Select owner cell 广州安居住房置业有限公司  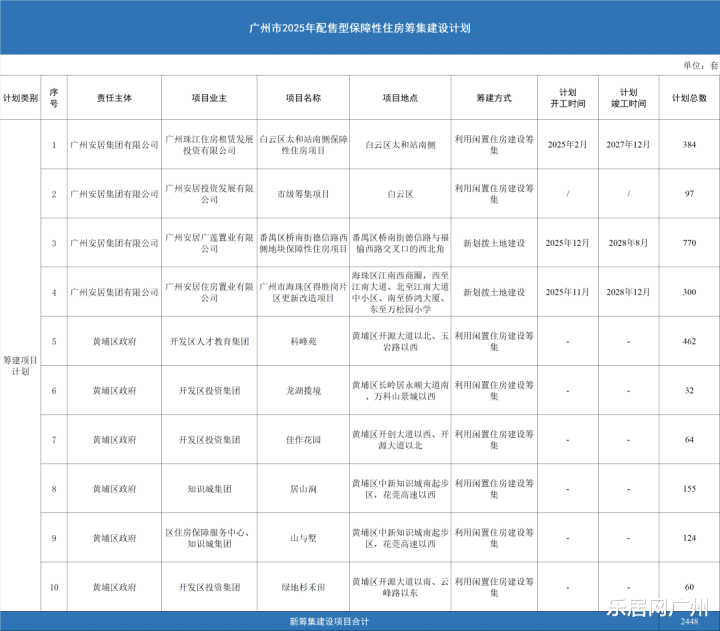point(209,292)
